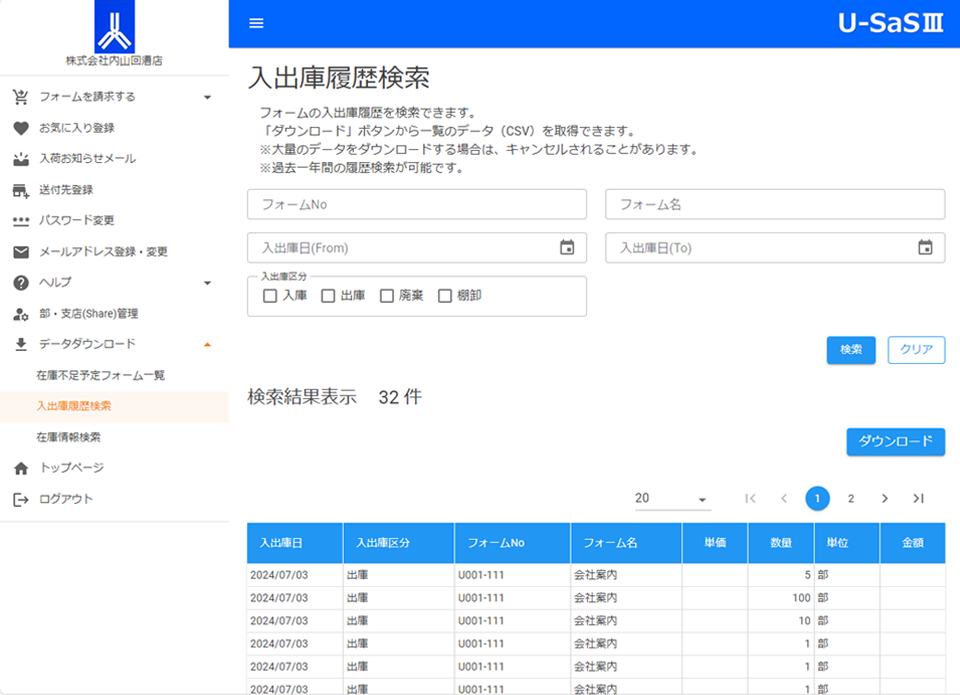Click the ダウンロード button
The width and height of the screenshot is (960, 695).
tap(896, 441)
